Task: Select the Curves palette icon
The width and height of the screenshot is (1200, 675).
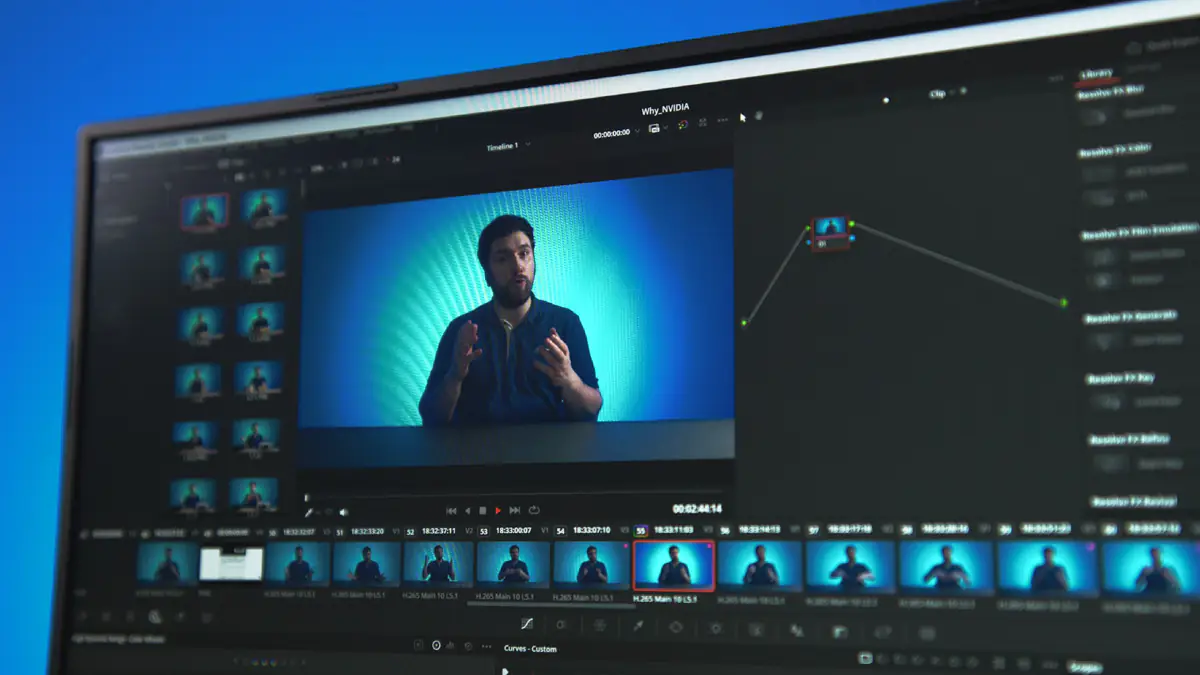Action: [x=527, y=624]
